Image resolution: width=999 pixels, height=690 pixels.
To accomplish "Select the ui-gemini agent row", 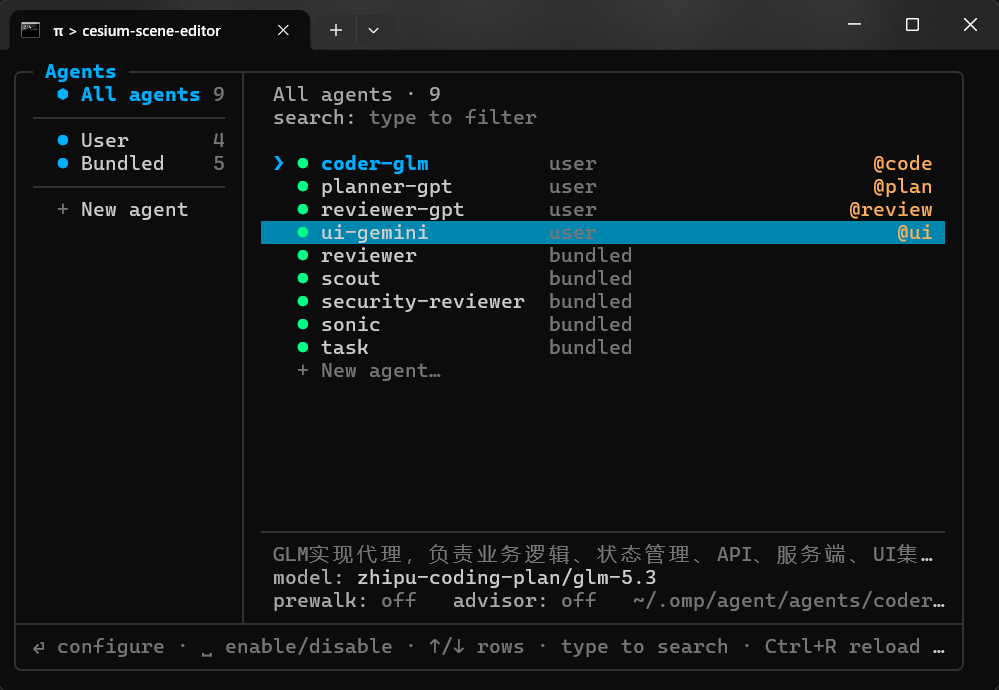I will [603, 233].
